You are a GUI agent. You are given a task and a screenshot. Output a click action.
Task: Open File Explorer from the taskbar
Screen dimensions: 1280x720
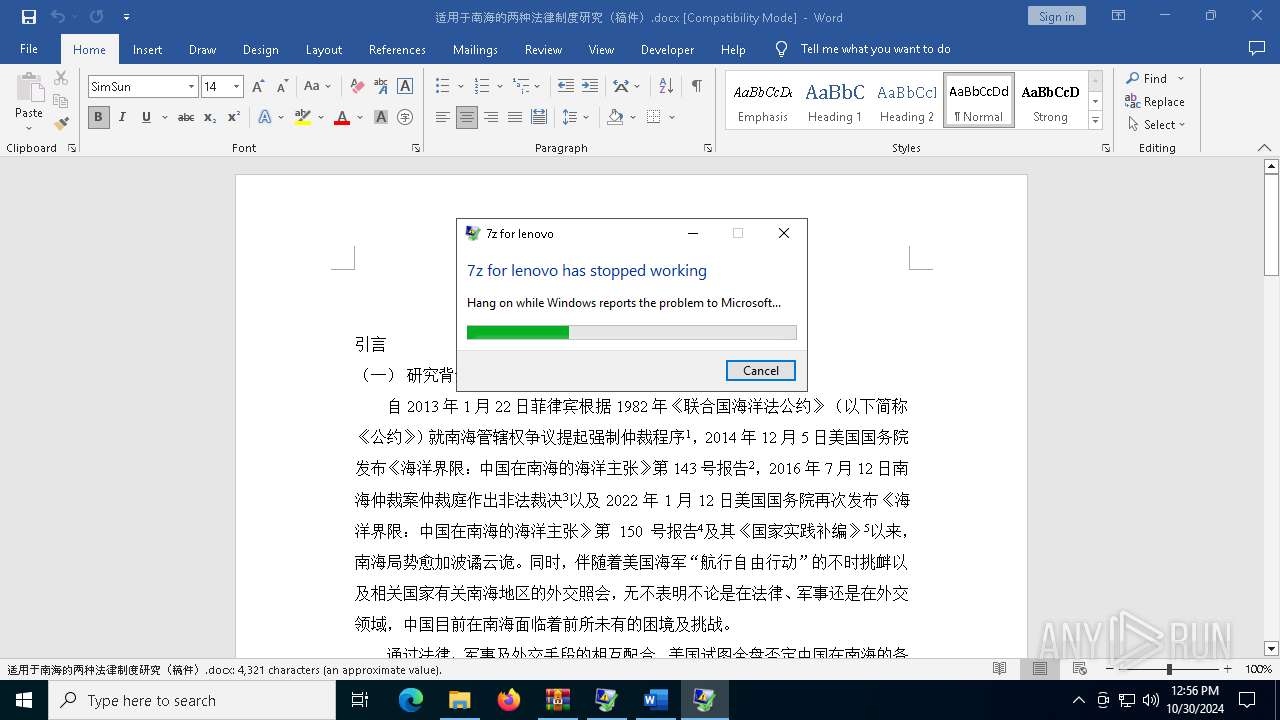tap(460, 700)
